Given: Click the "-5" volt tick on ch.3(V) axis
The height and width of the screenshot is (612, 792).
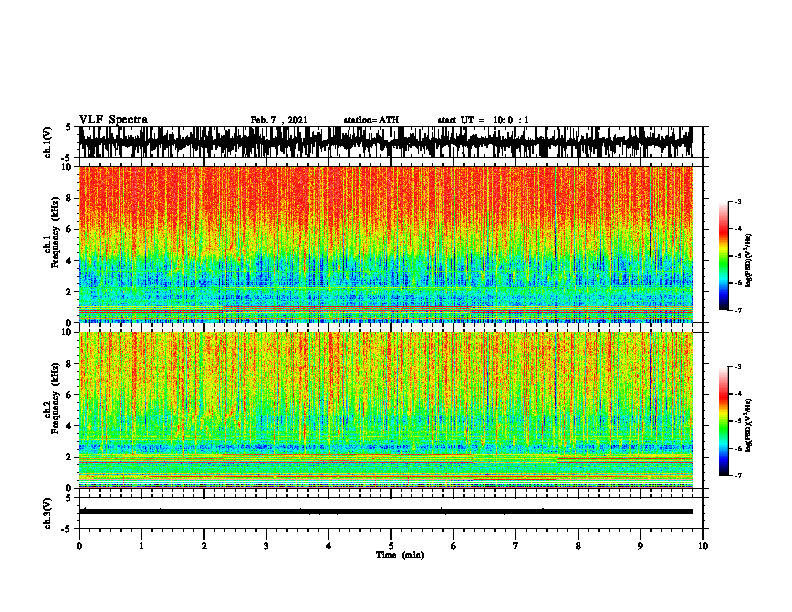Looking at the screenshot, I should [68, 529].
